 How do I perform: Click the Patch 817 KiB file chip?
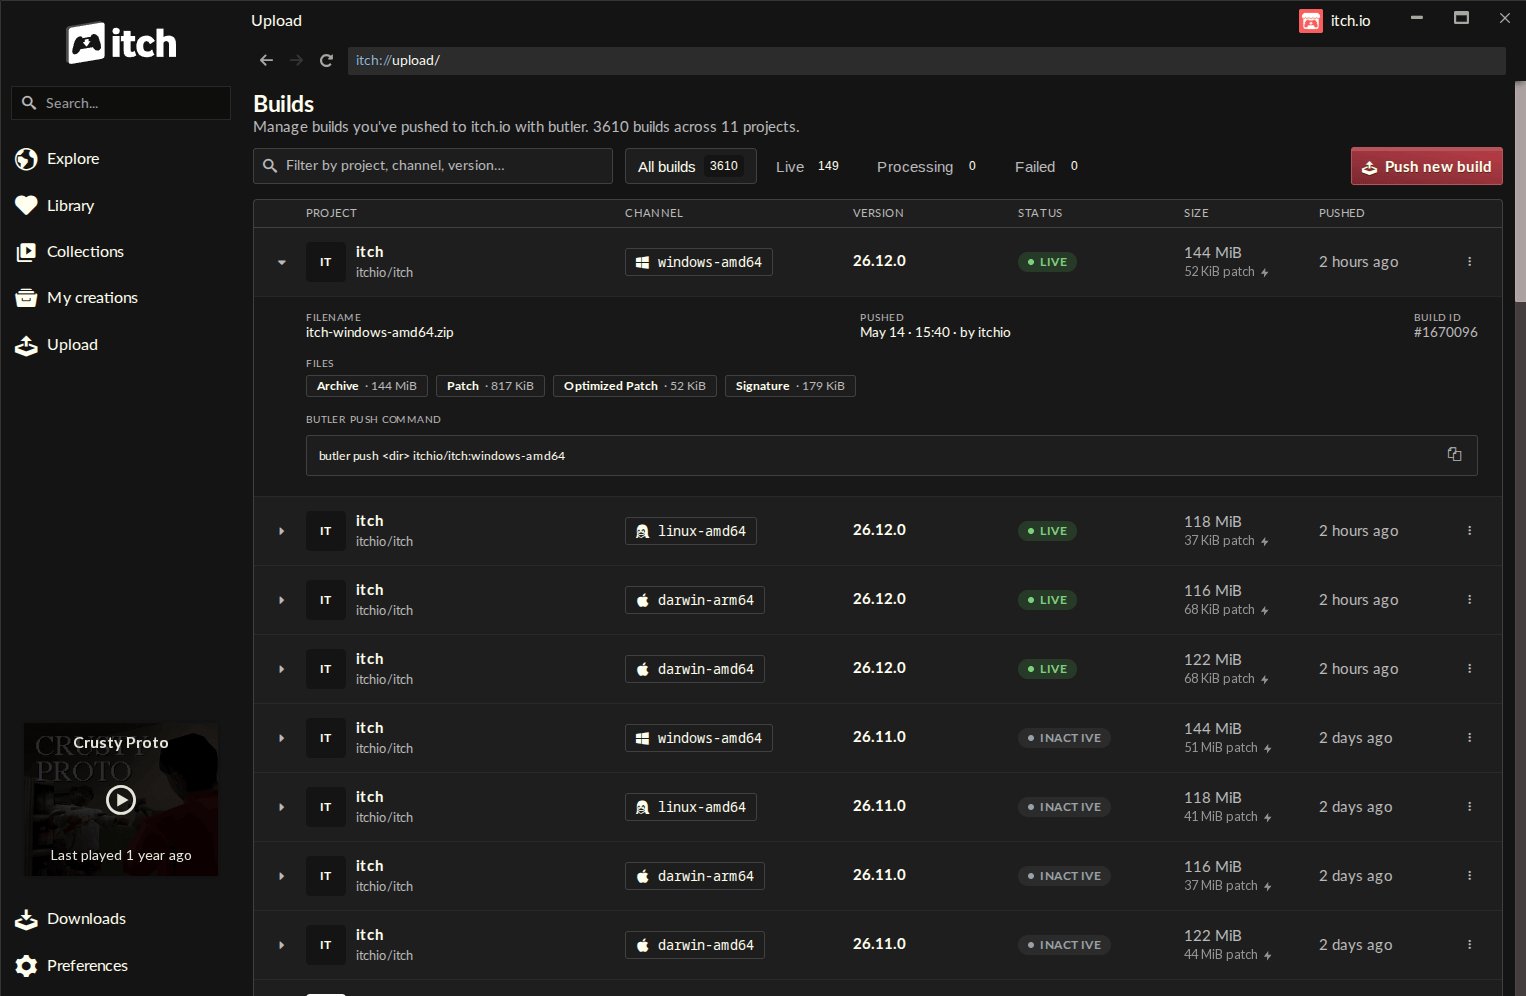(490, 386)
